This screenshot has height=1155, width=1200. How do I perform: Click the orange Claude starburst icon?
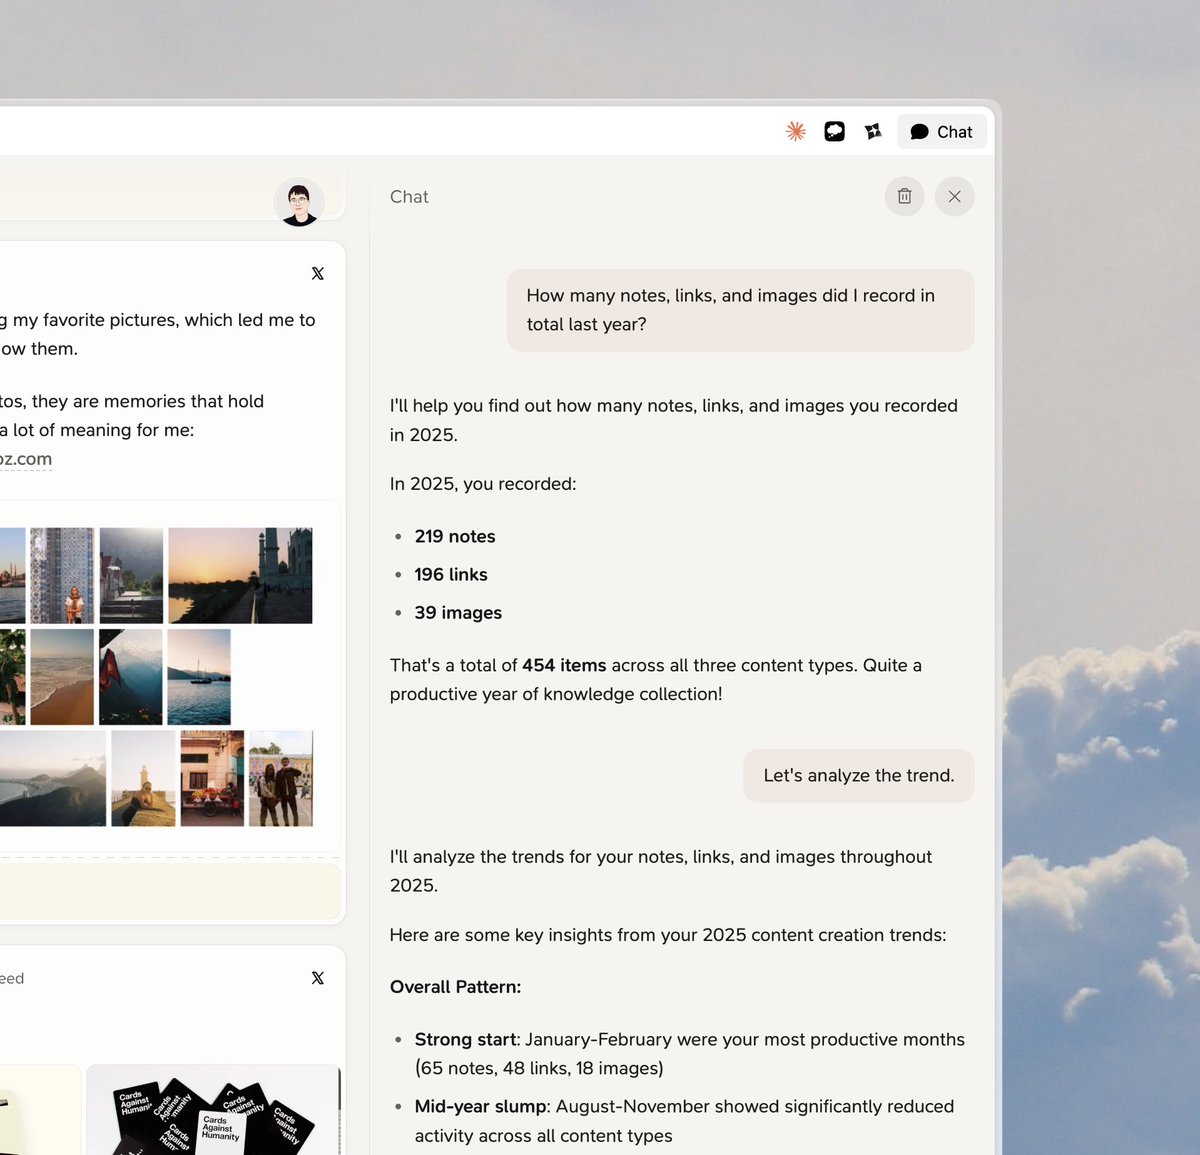pos(796,131)
